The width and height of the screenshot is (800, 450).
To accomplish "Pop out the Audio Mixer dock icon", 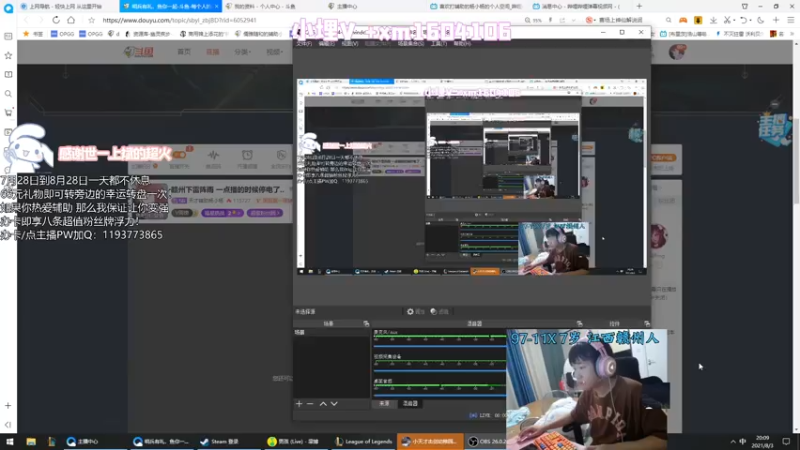I will click(x=579, y=323).
